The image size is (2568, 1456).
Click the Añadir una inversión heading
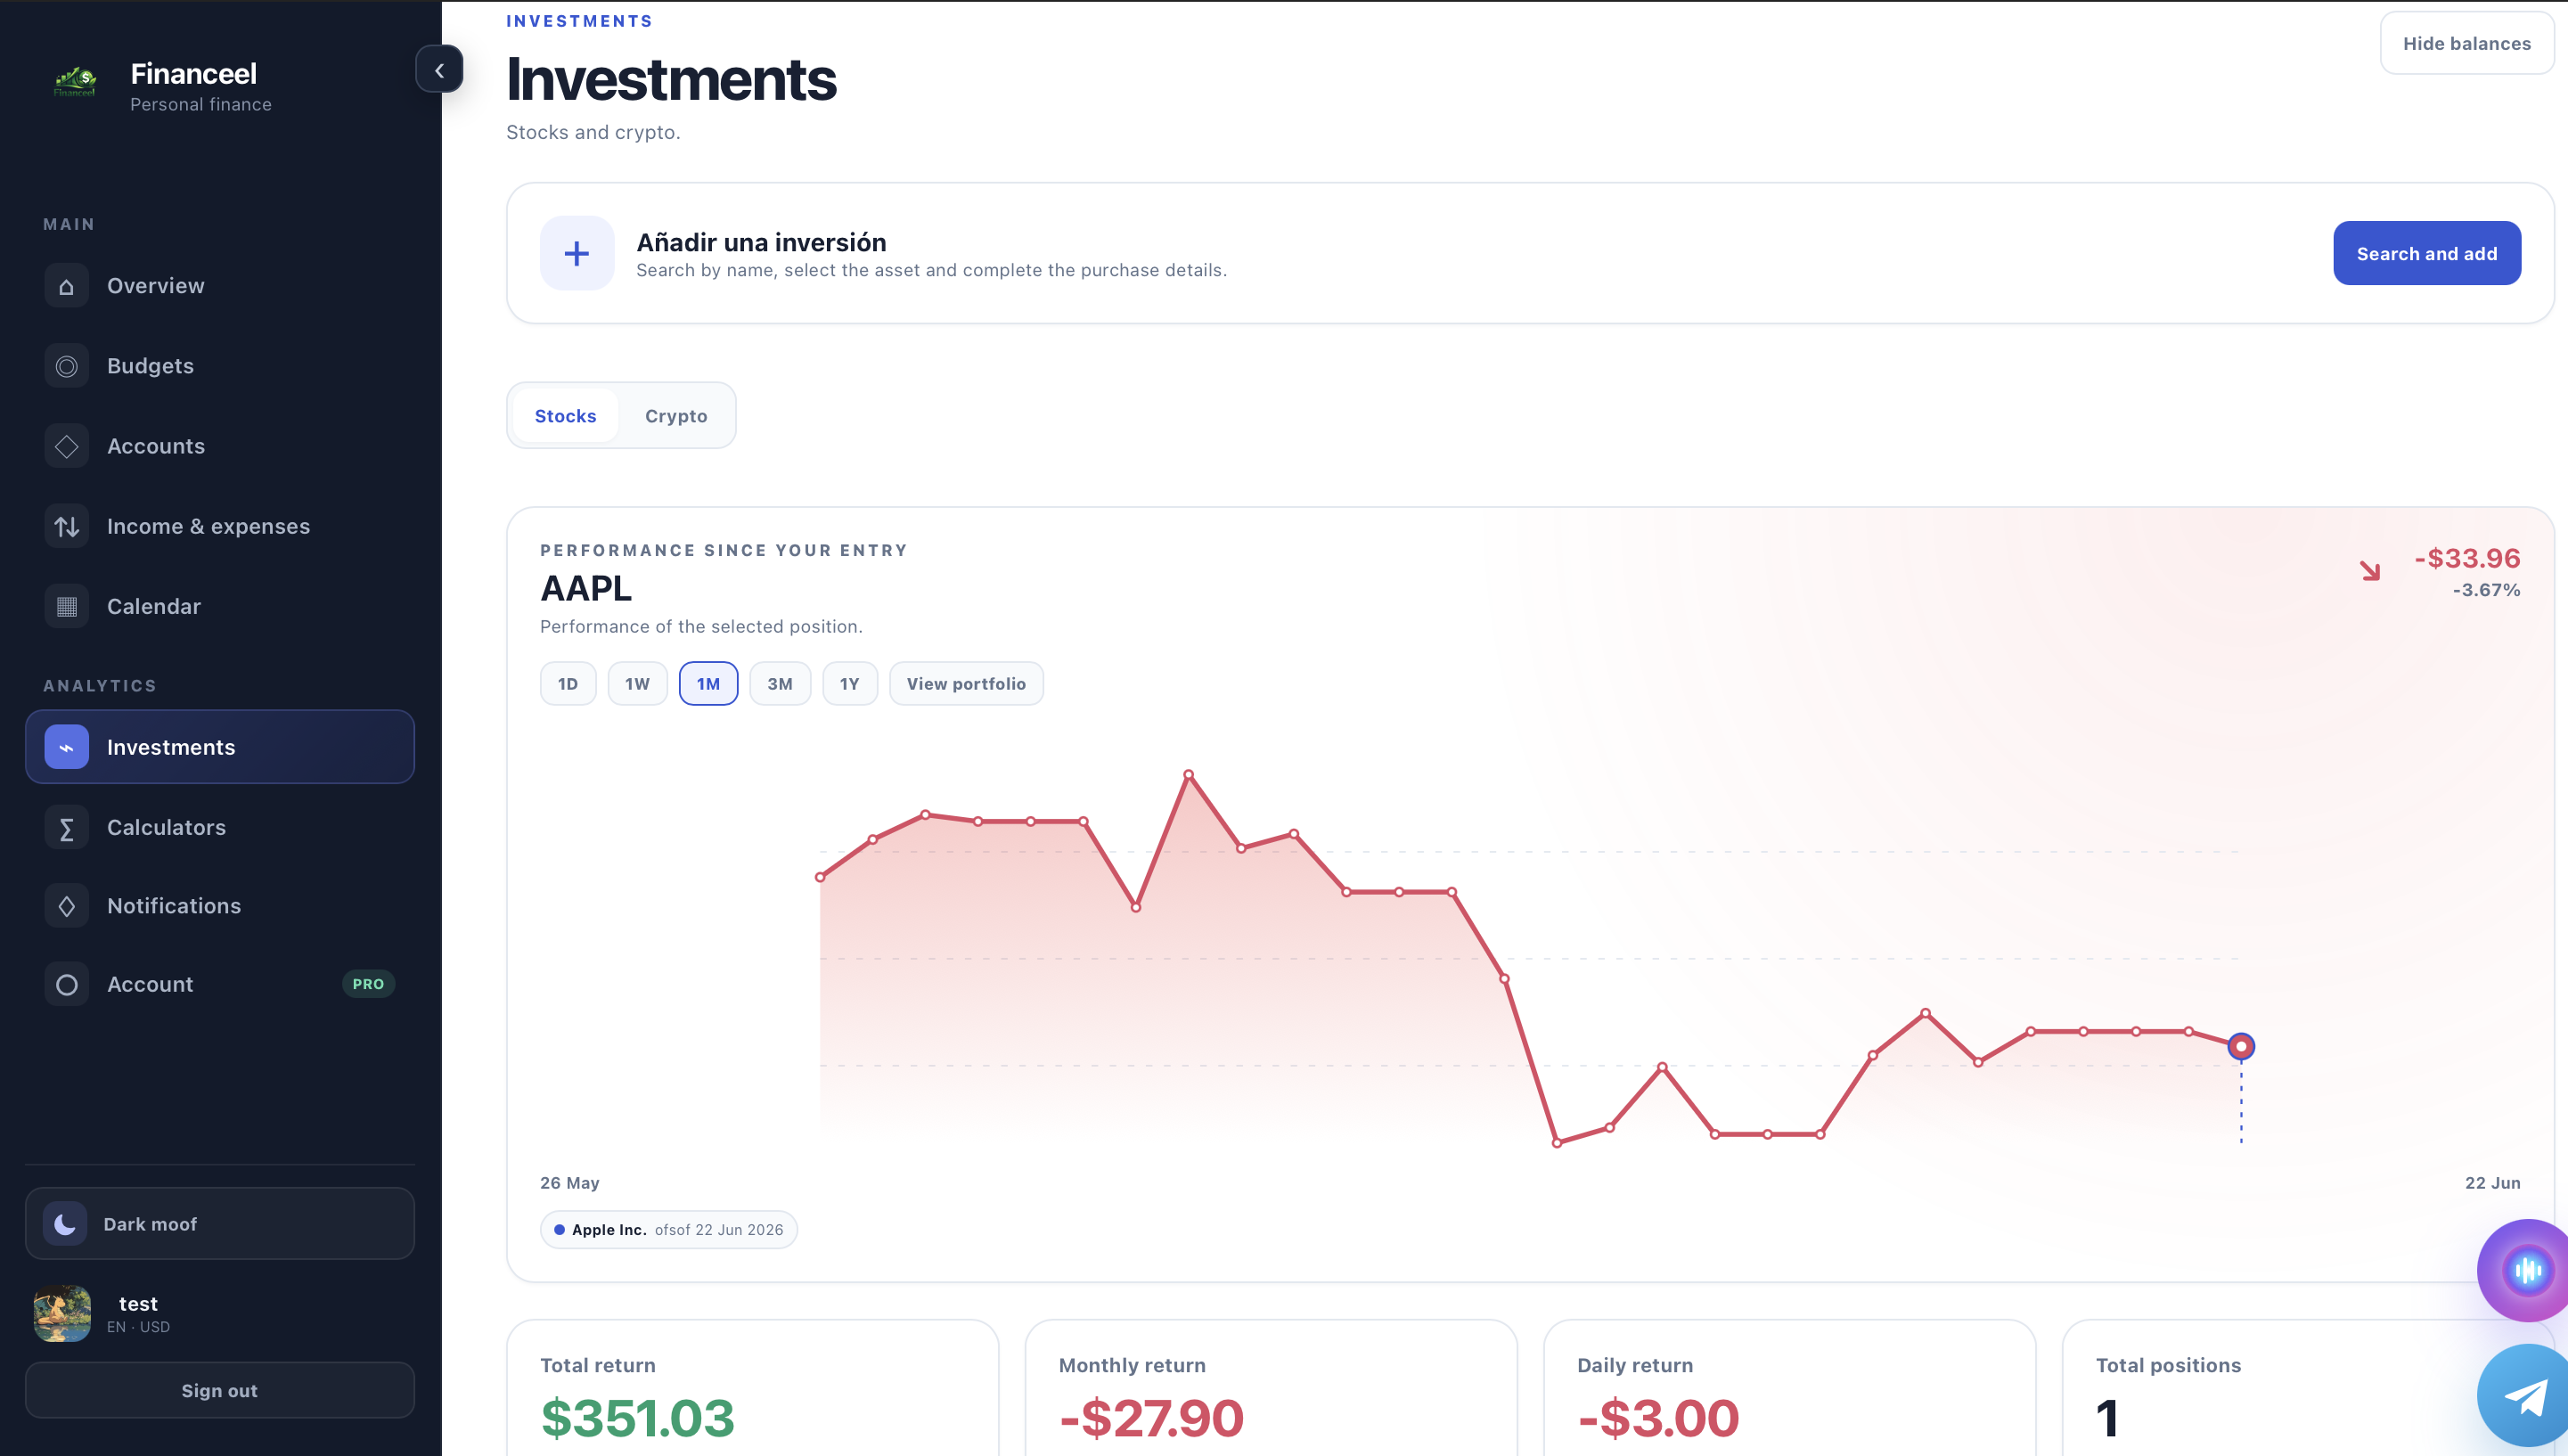pos(761,242)
